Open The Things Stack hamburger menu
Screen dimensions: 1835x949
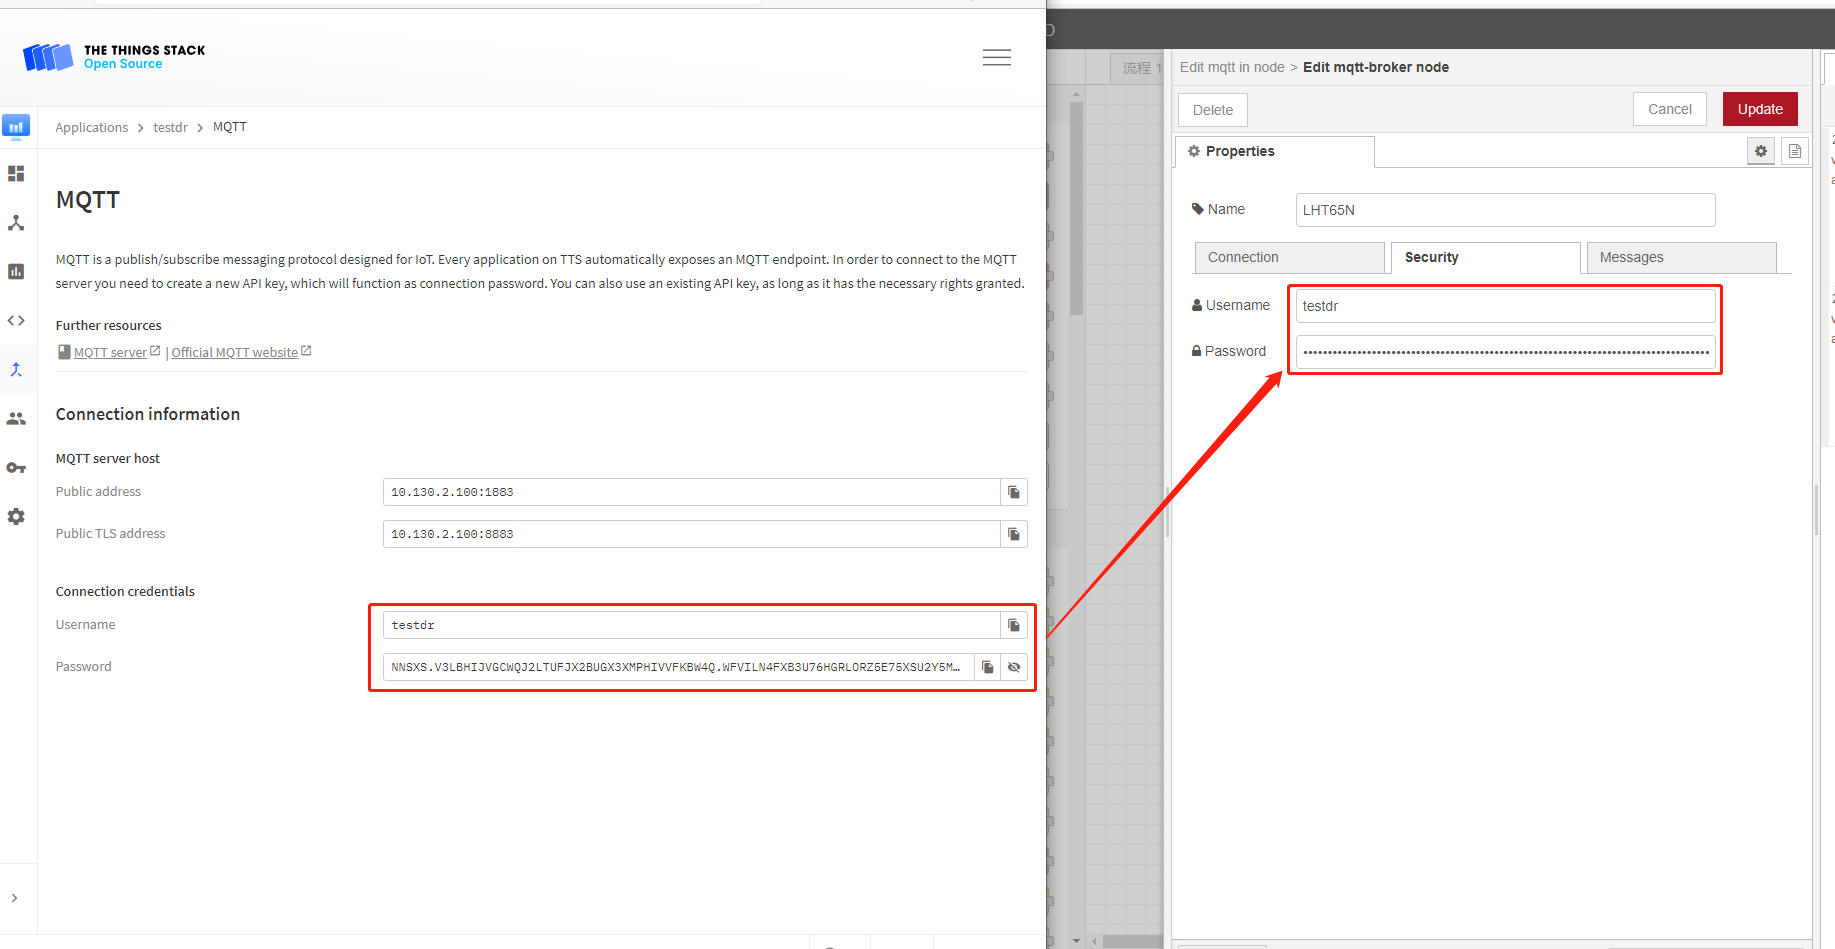pyautogui.click(x=996, y=57)
